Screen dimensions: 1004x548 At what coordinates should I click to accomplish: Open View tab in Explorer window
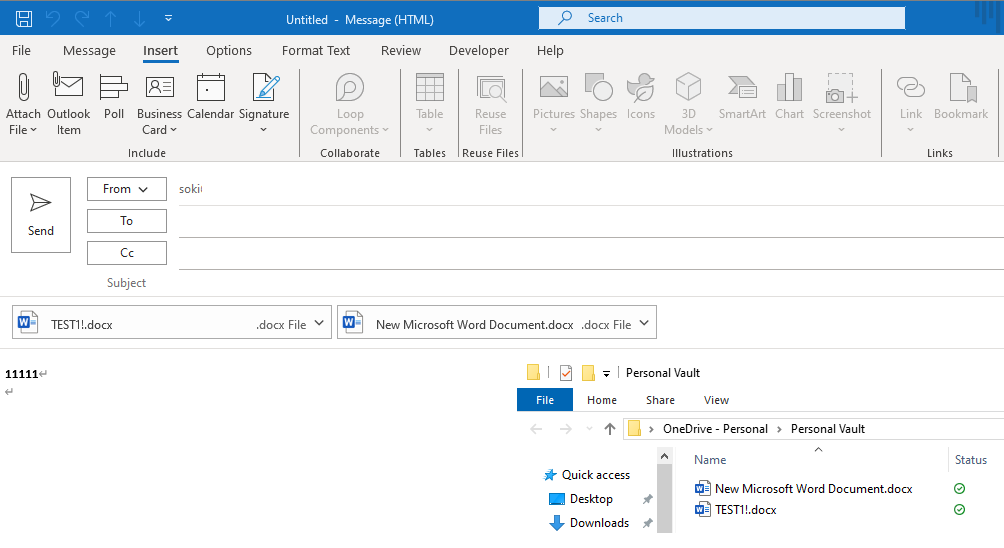pos(716,400)
